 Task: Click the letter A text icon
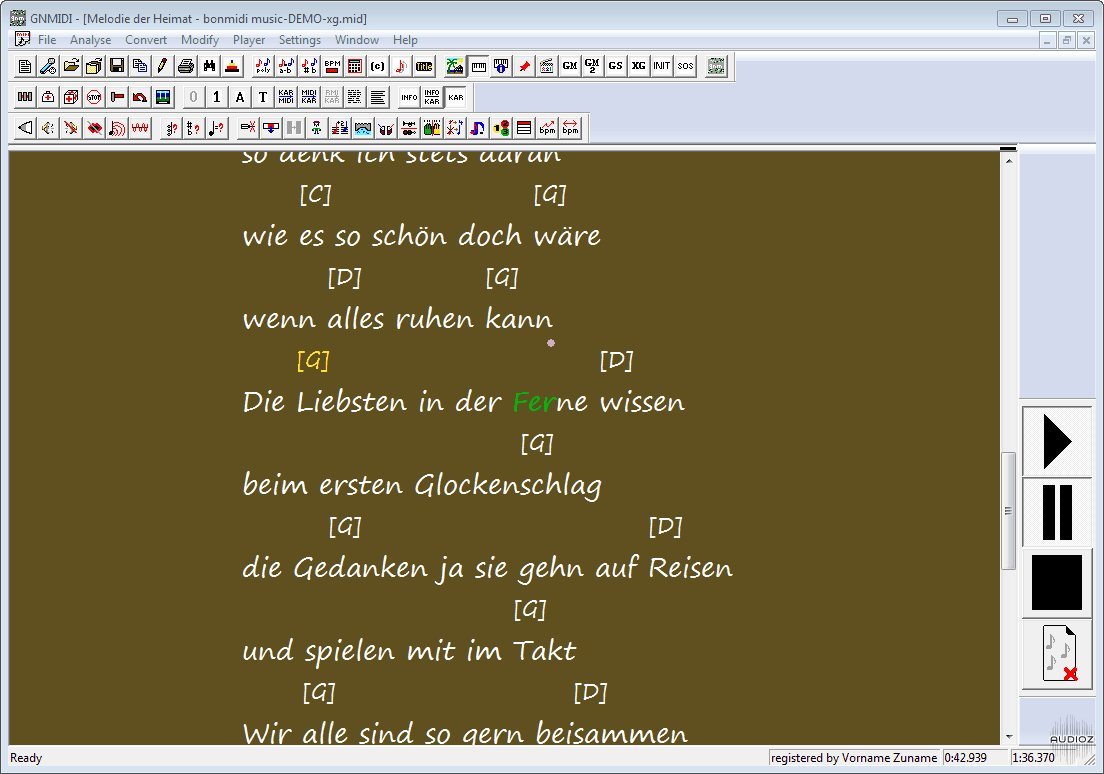(240, 97)
